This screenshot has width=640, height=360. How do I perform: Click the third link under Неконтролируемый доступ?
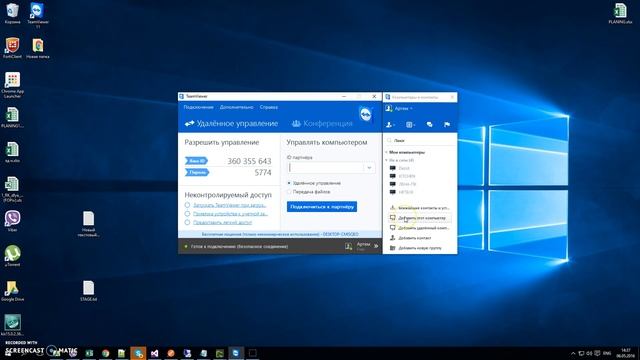click(222, 222)
